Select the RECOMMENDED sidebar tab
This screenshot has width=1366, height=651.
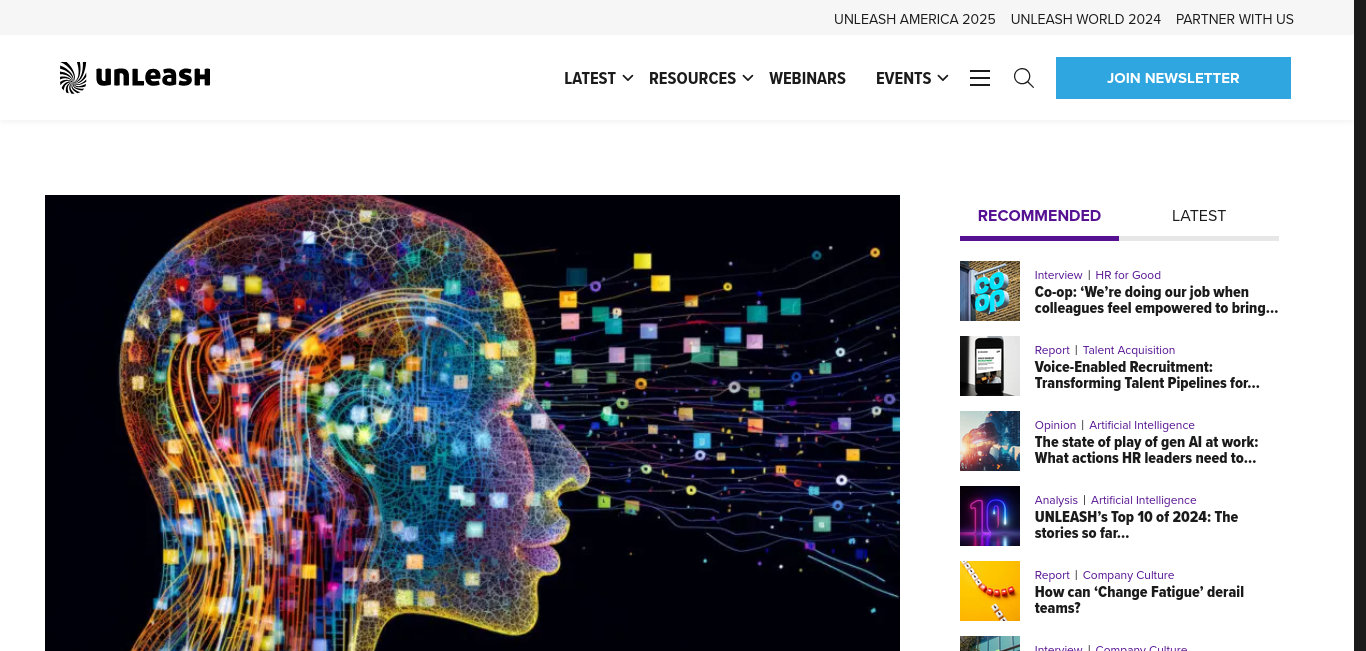[x=1039, y=216]
